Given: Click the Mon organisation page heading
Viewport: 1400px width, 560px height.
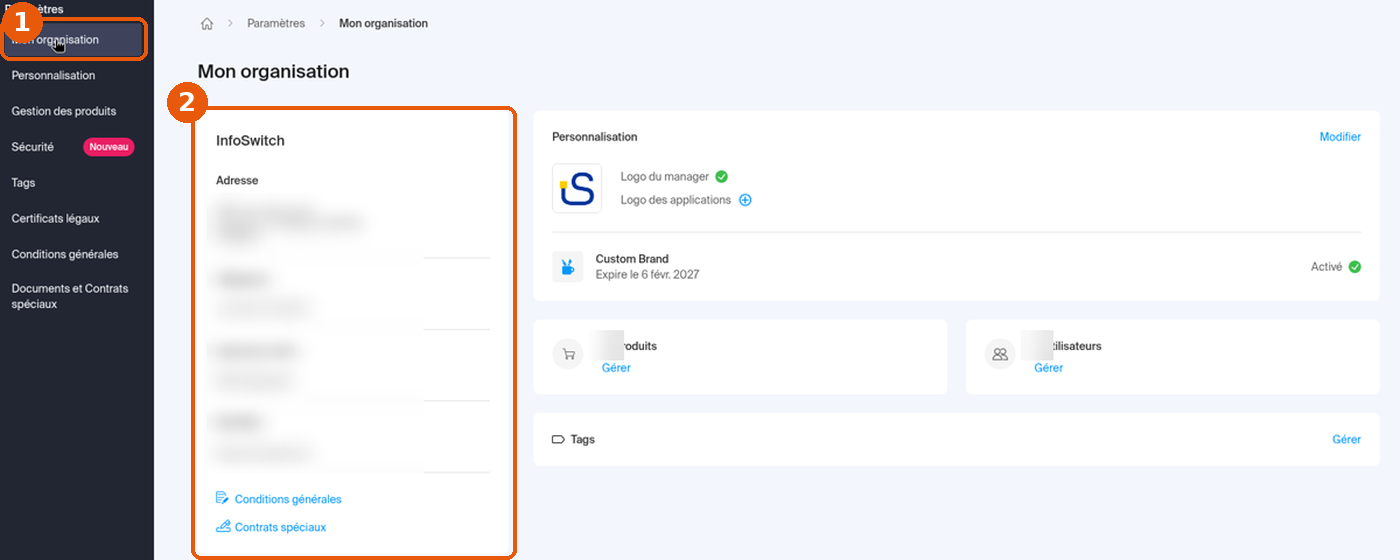Looking at the screenshot, I should [x=273, y=72].
